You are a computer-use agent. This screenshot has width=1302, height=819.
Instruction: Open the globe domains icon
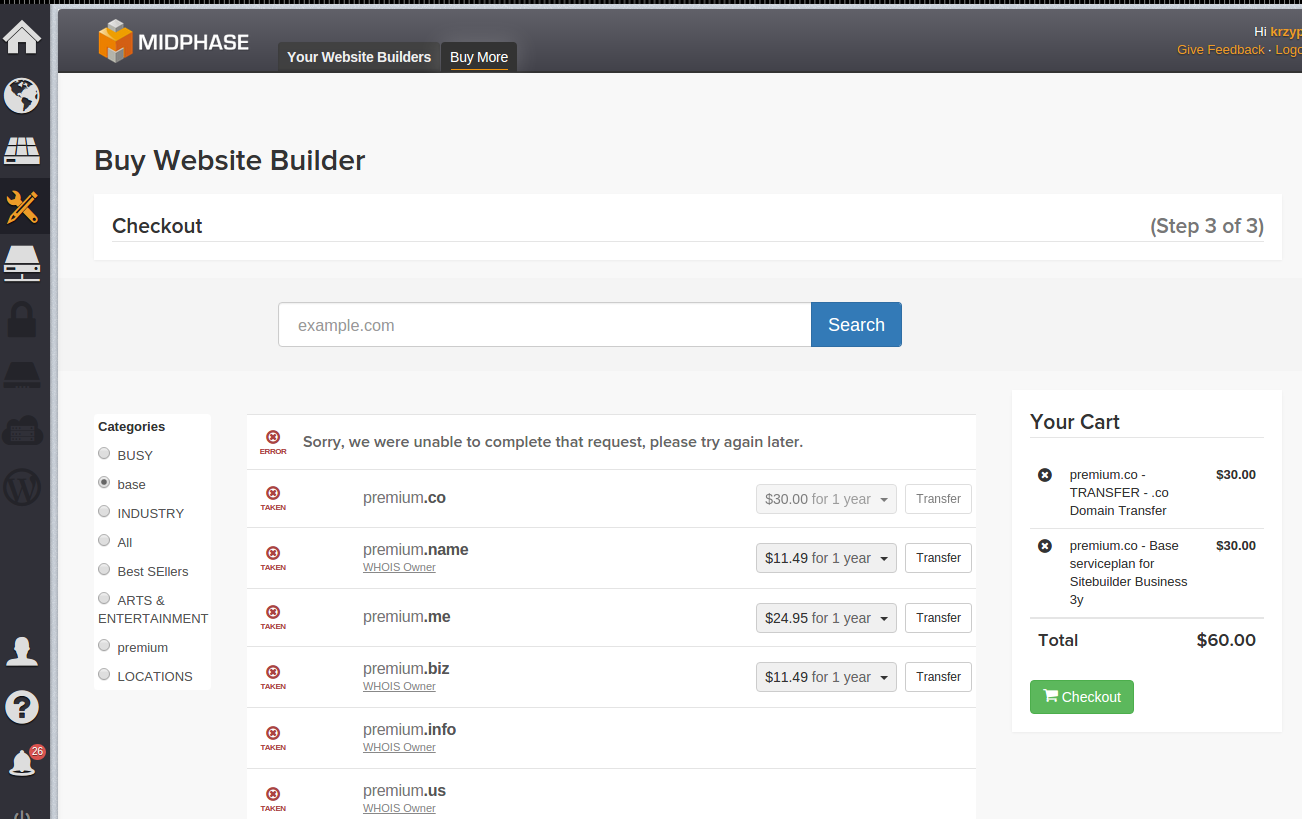click(x=22, y=96)
